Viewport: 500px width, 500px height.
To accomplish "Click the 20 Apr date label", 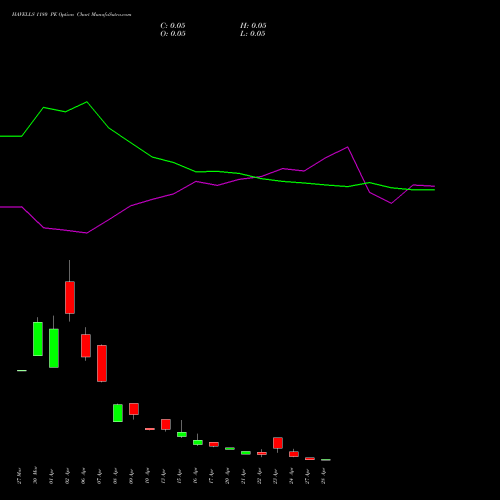I will [228, 476].
